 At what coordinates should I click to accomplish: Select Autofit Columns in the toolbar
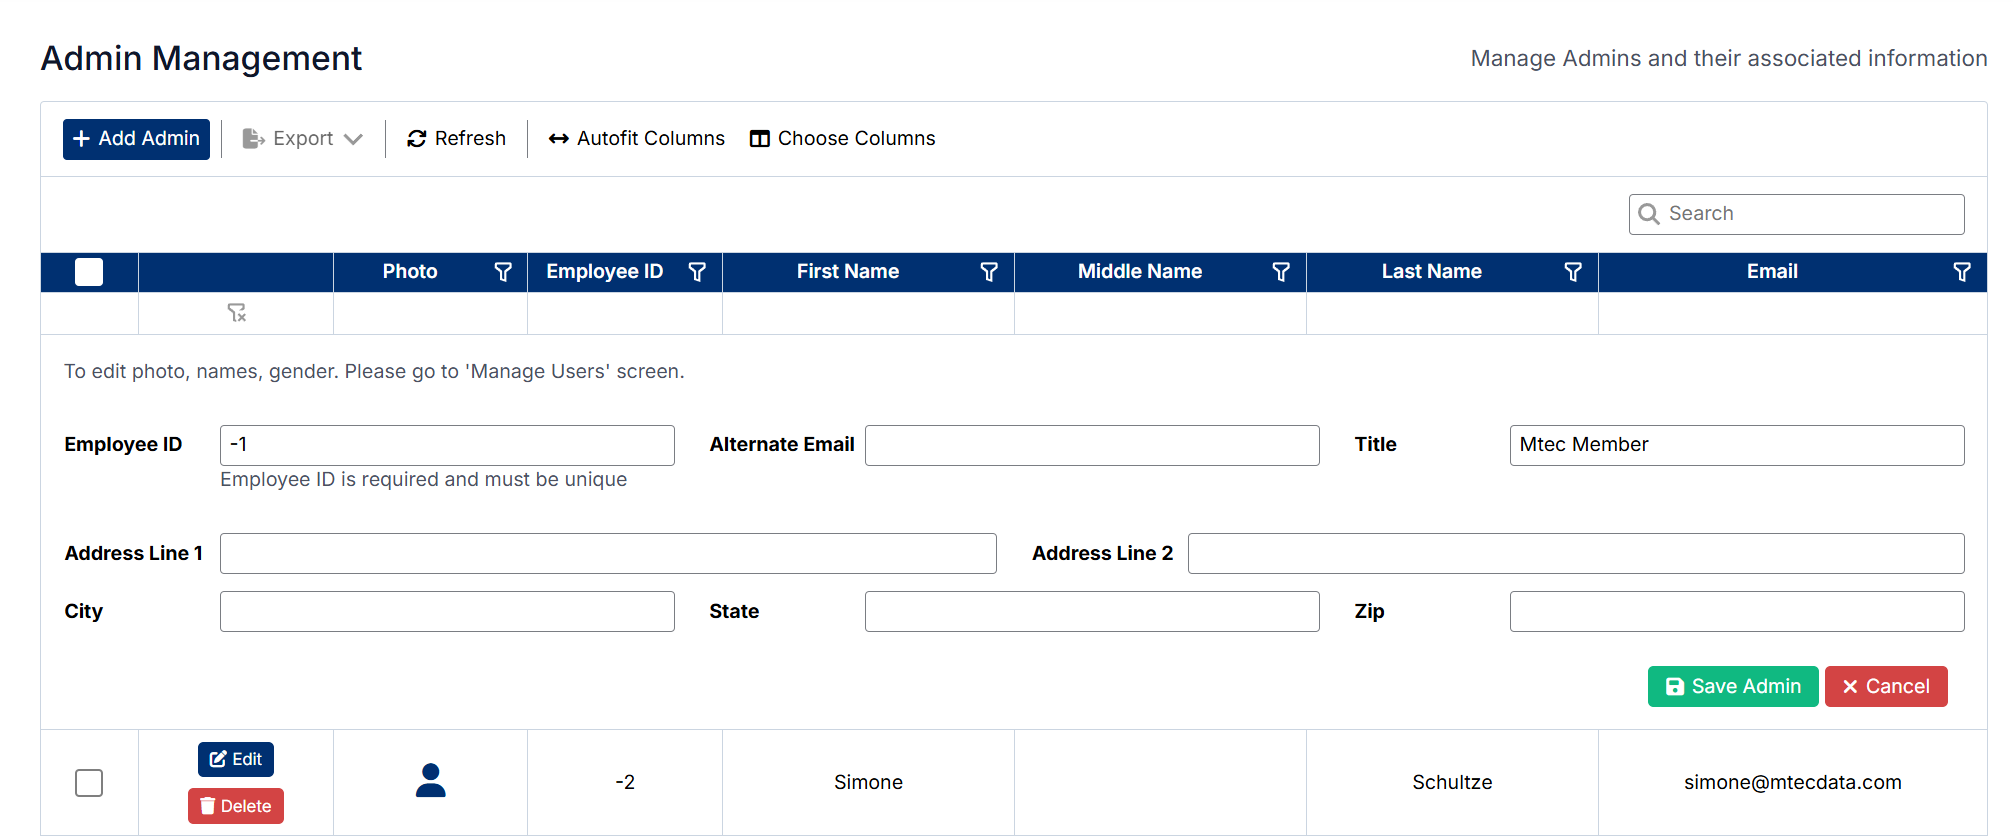(x=637, y=139)
